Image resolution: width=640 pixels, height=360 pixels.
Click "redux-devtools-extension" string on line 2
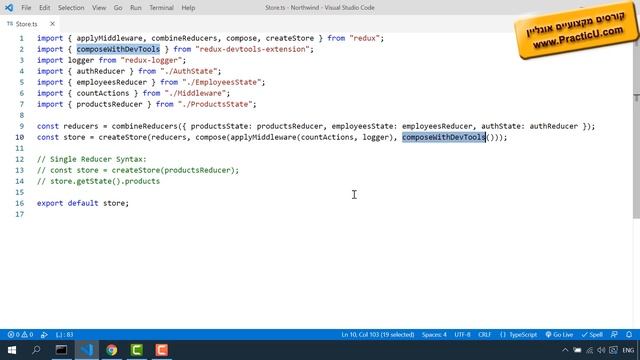[x=255, y=49]
